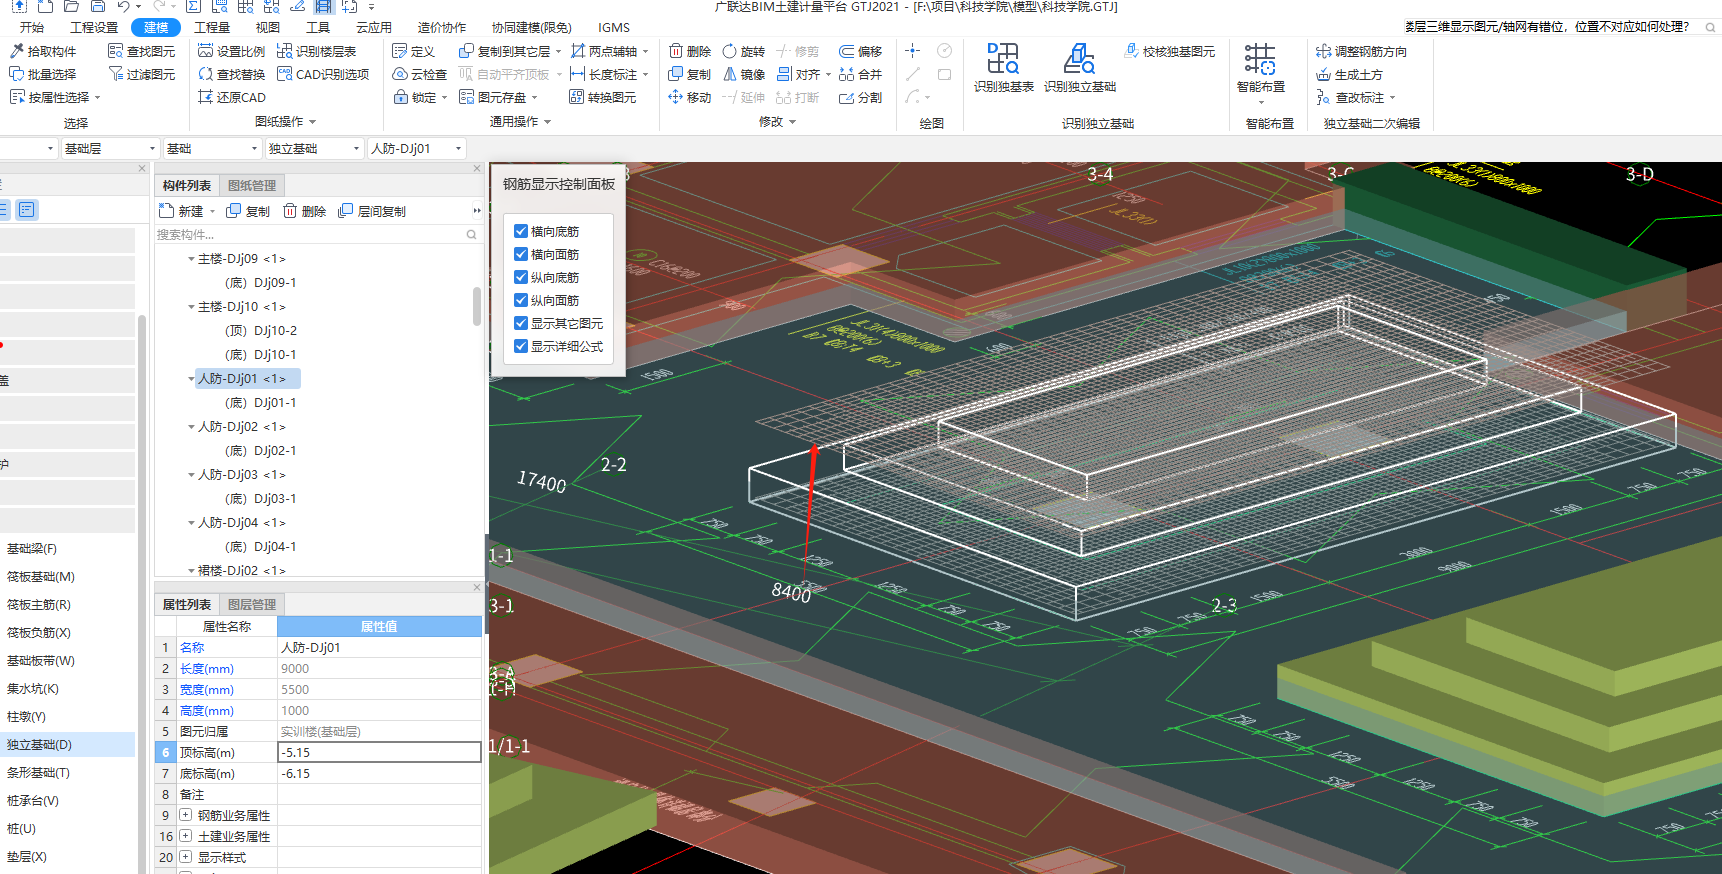Uncheck 横向面筋 checkbox

(520, 254)
